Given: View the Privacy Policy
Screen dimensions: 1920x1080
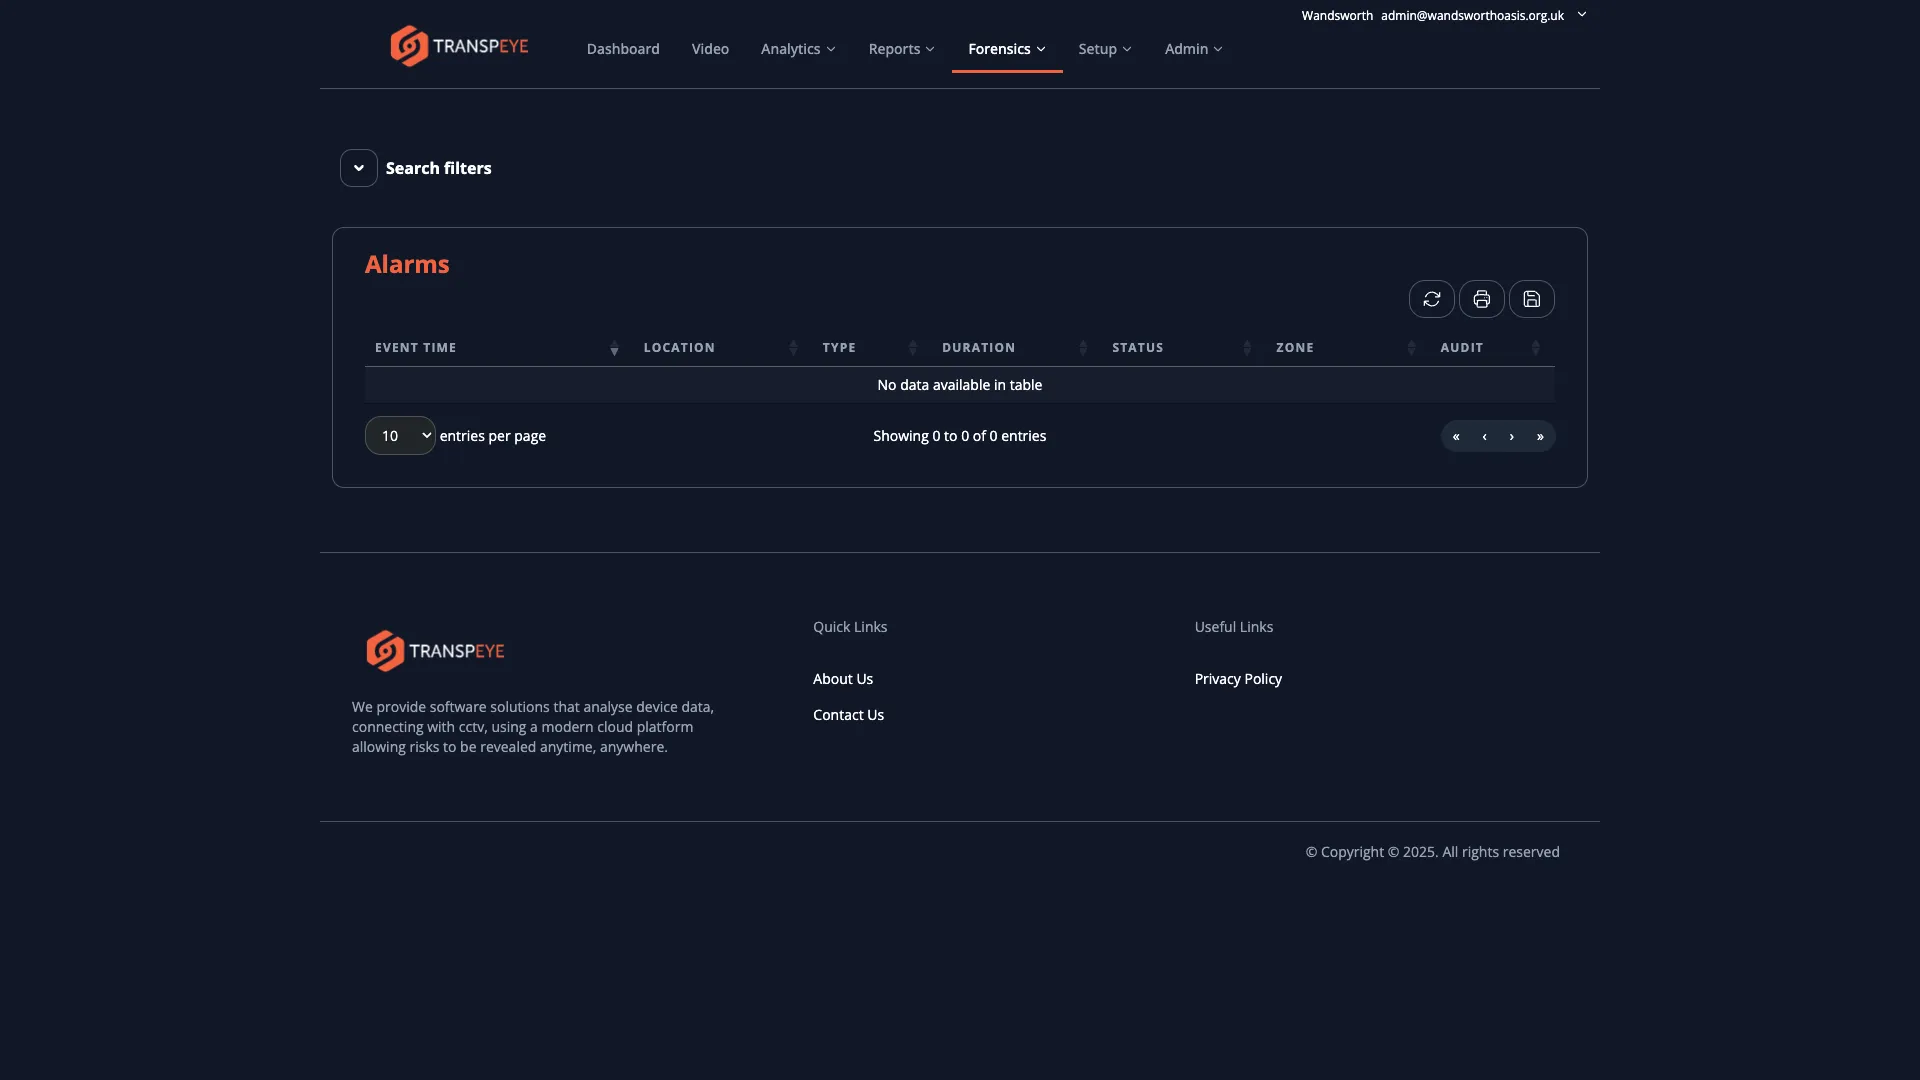Looking at the screenshot, I should [x=1238, y=678].
